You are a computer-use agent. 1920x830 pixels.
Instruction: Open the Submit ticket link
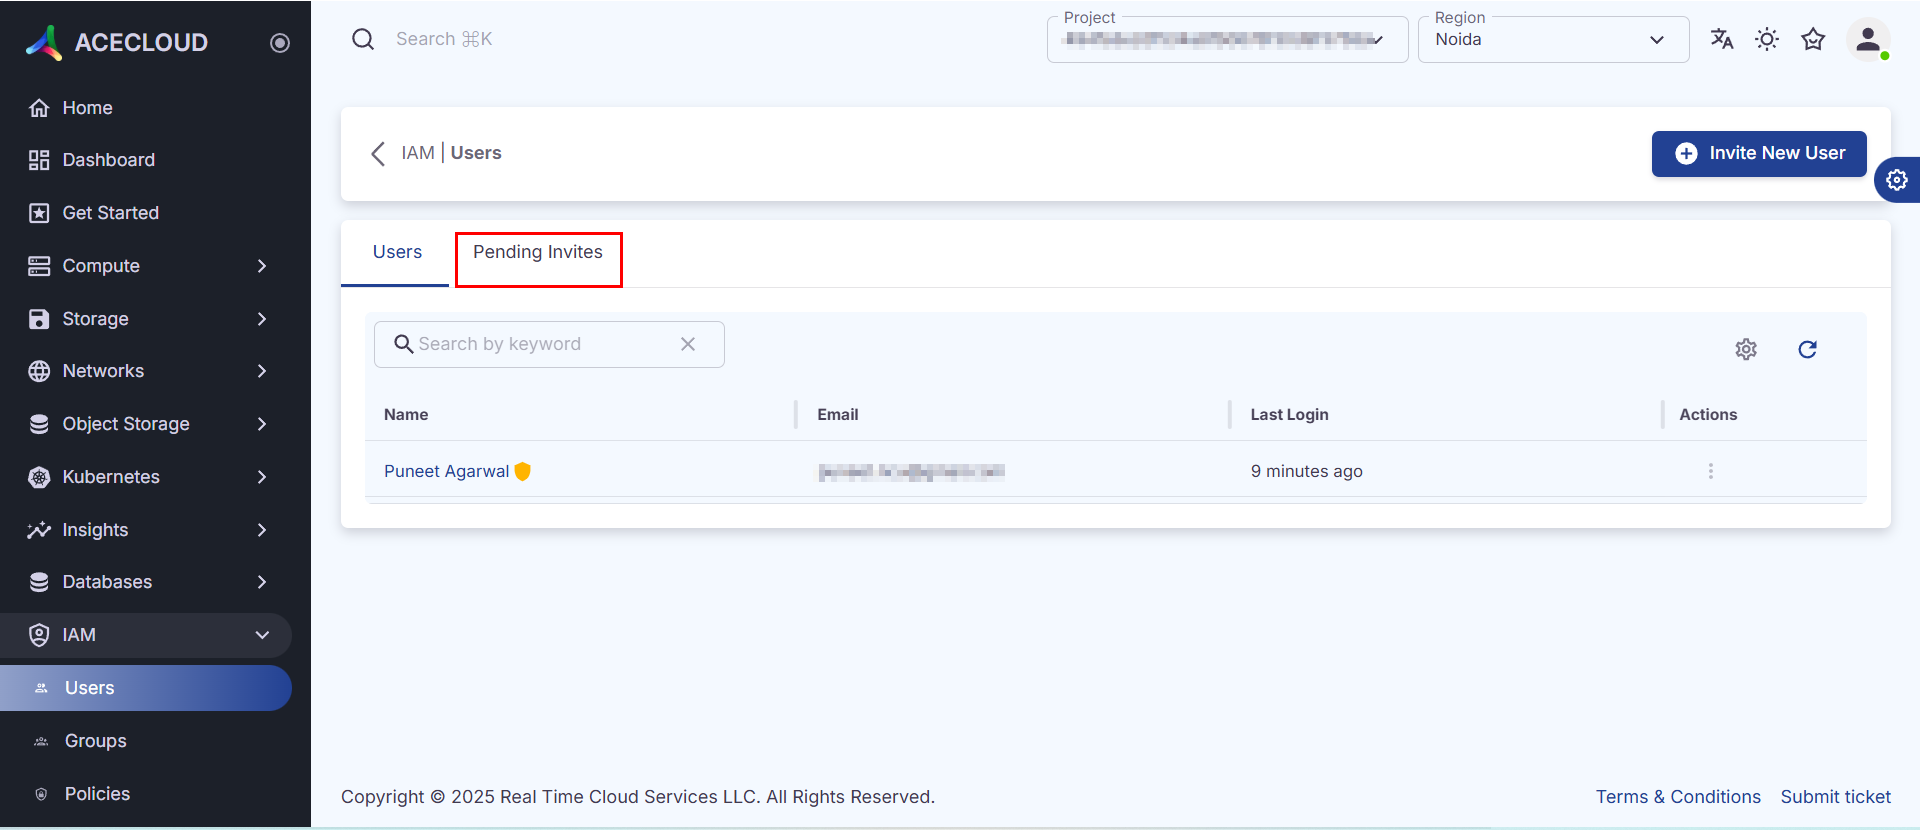[x=1835, y=797]
